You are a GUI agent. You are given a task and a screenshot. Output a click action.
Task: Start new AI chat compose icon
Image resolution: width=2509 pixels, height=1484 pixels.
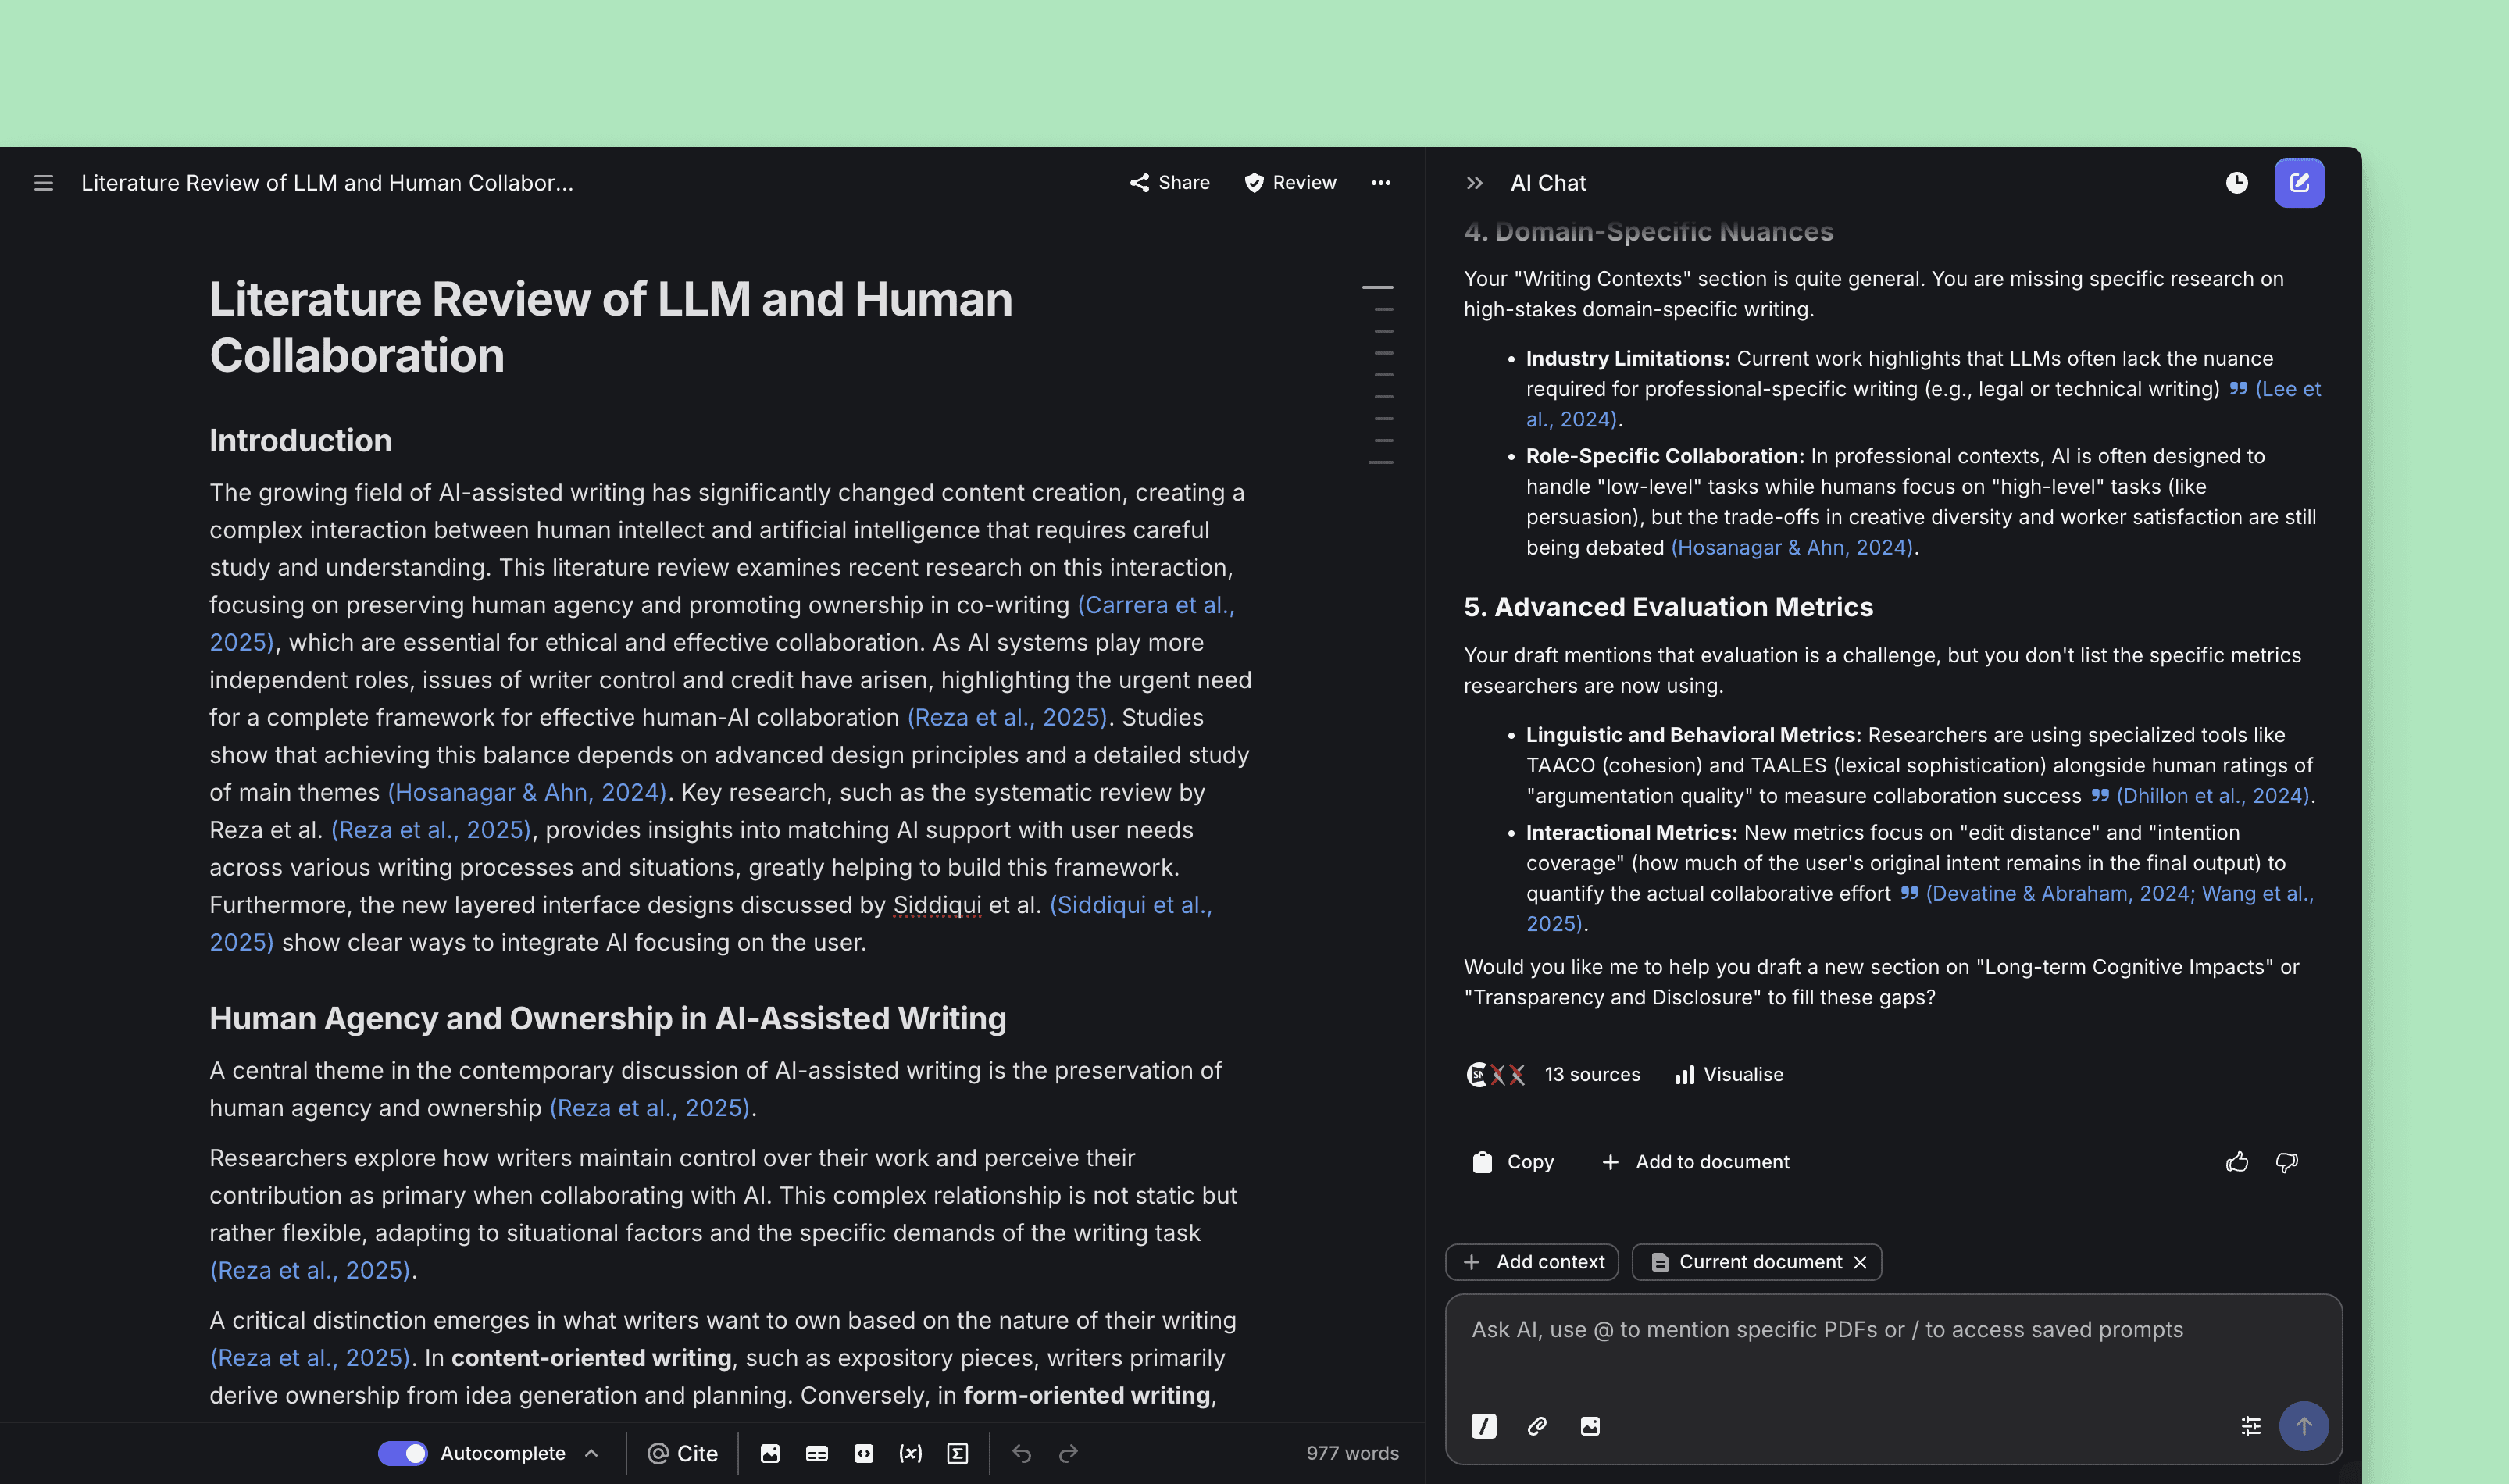(2298, 182)
